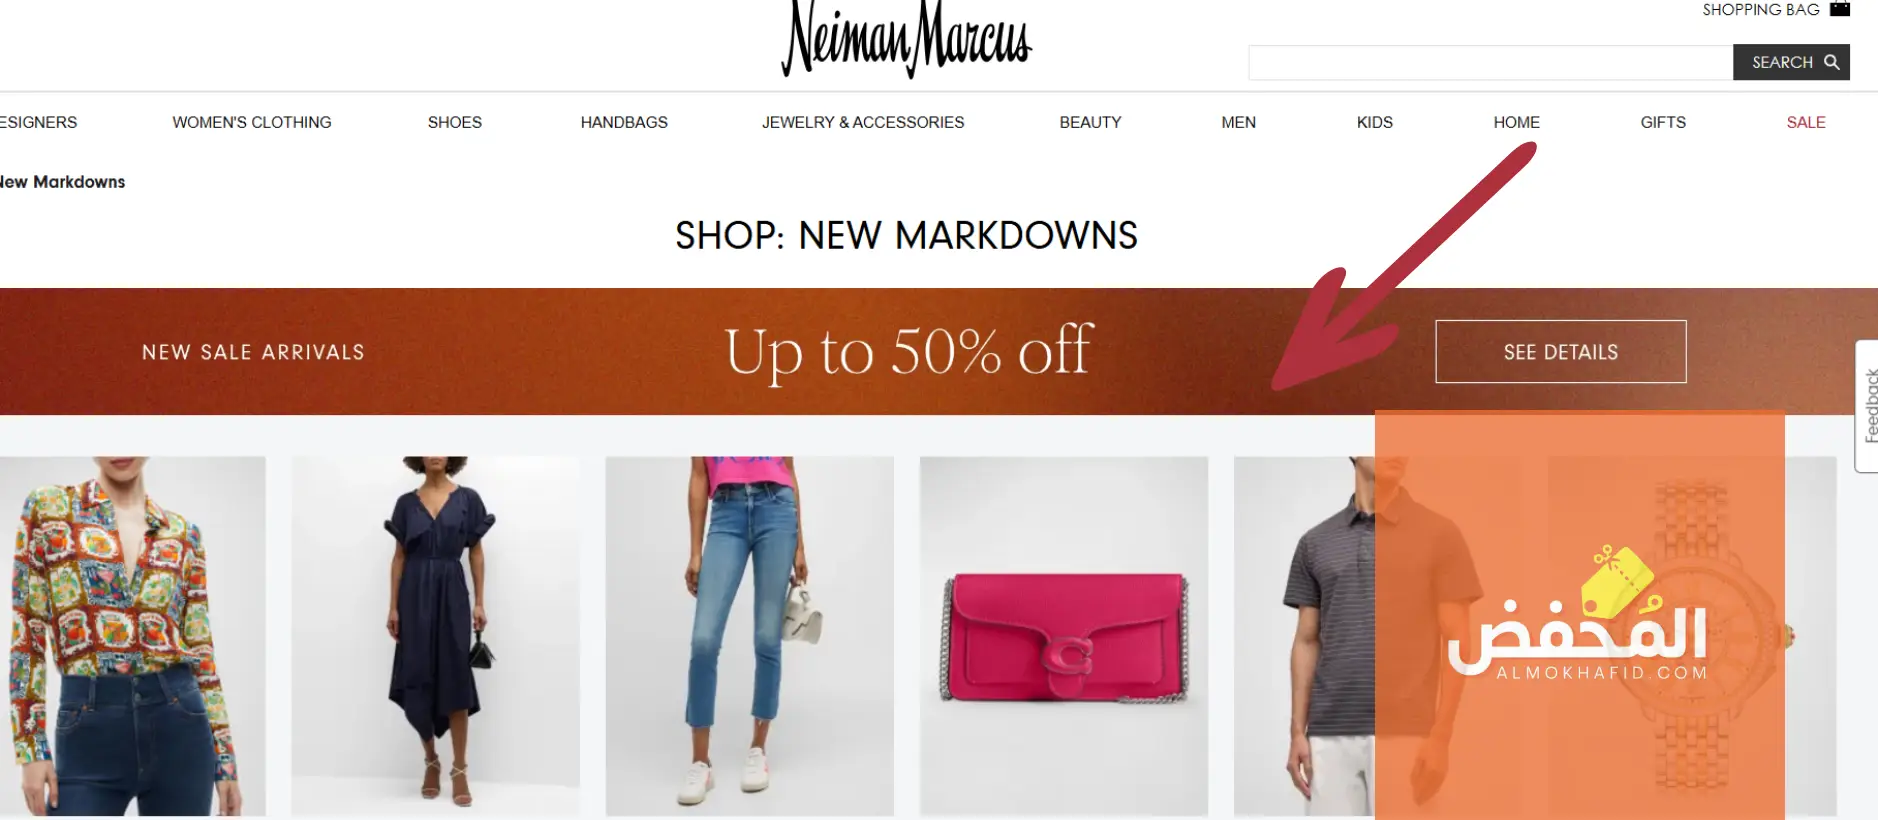Open the Men menu
The image size is (1878, 820).
tap(1238, 122)
